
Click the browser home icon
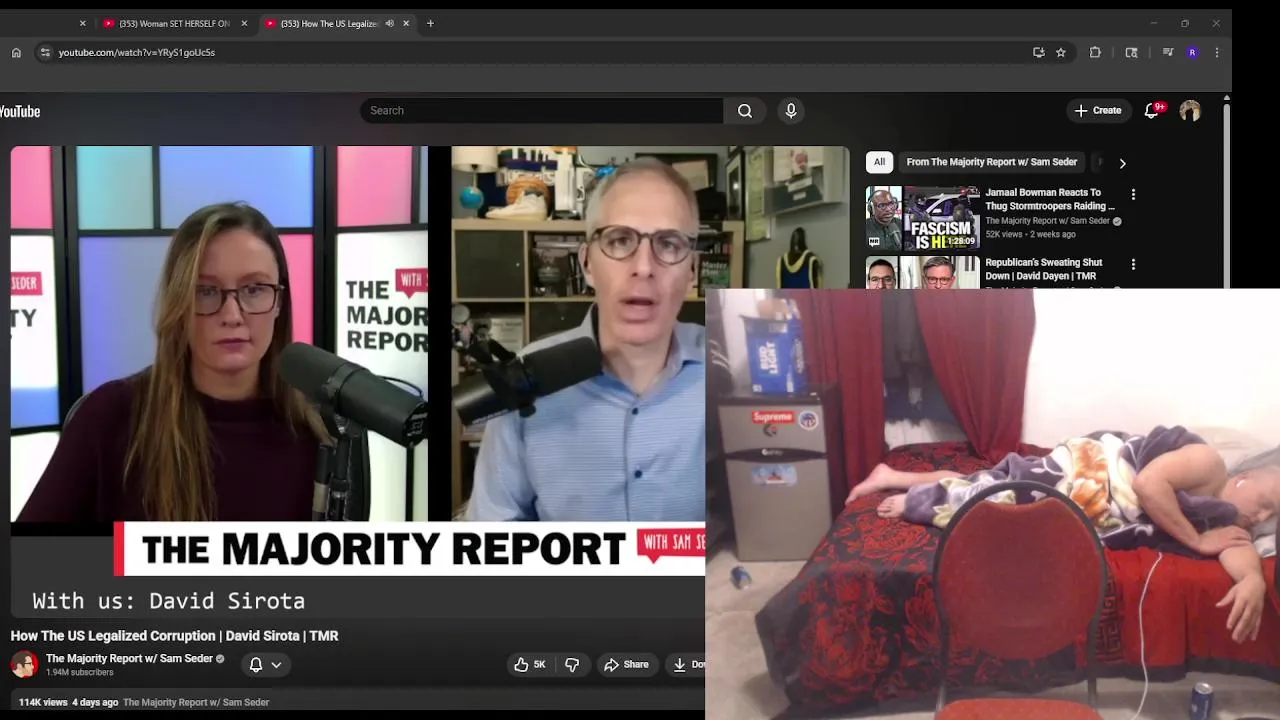(x=16, y=52)
